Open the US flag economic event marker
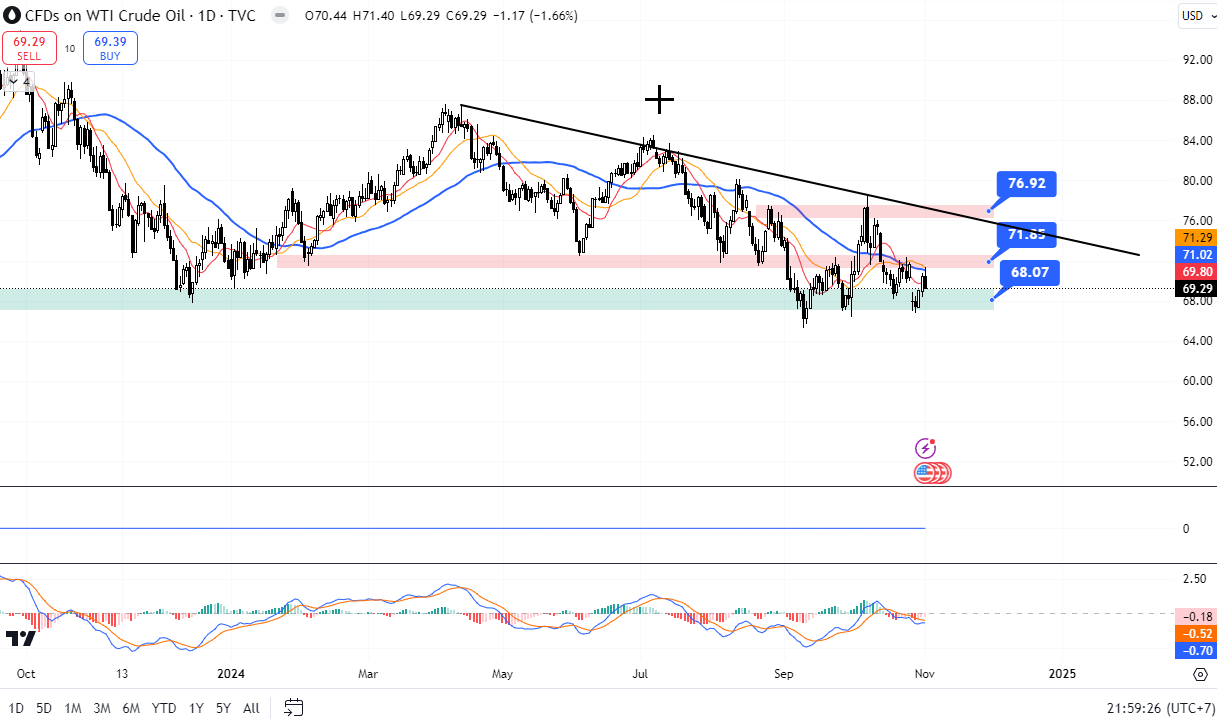 pyautogui.click(x=931, y=473)
